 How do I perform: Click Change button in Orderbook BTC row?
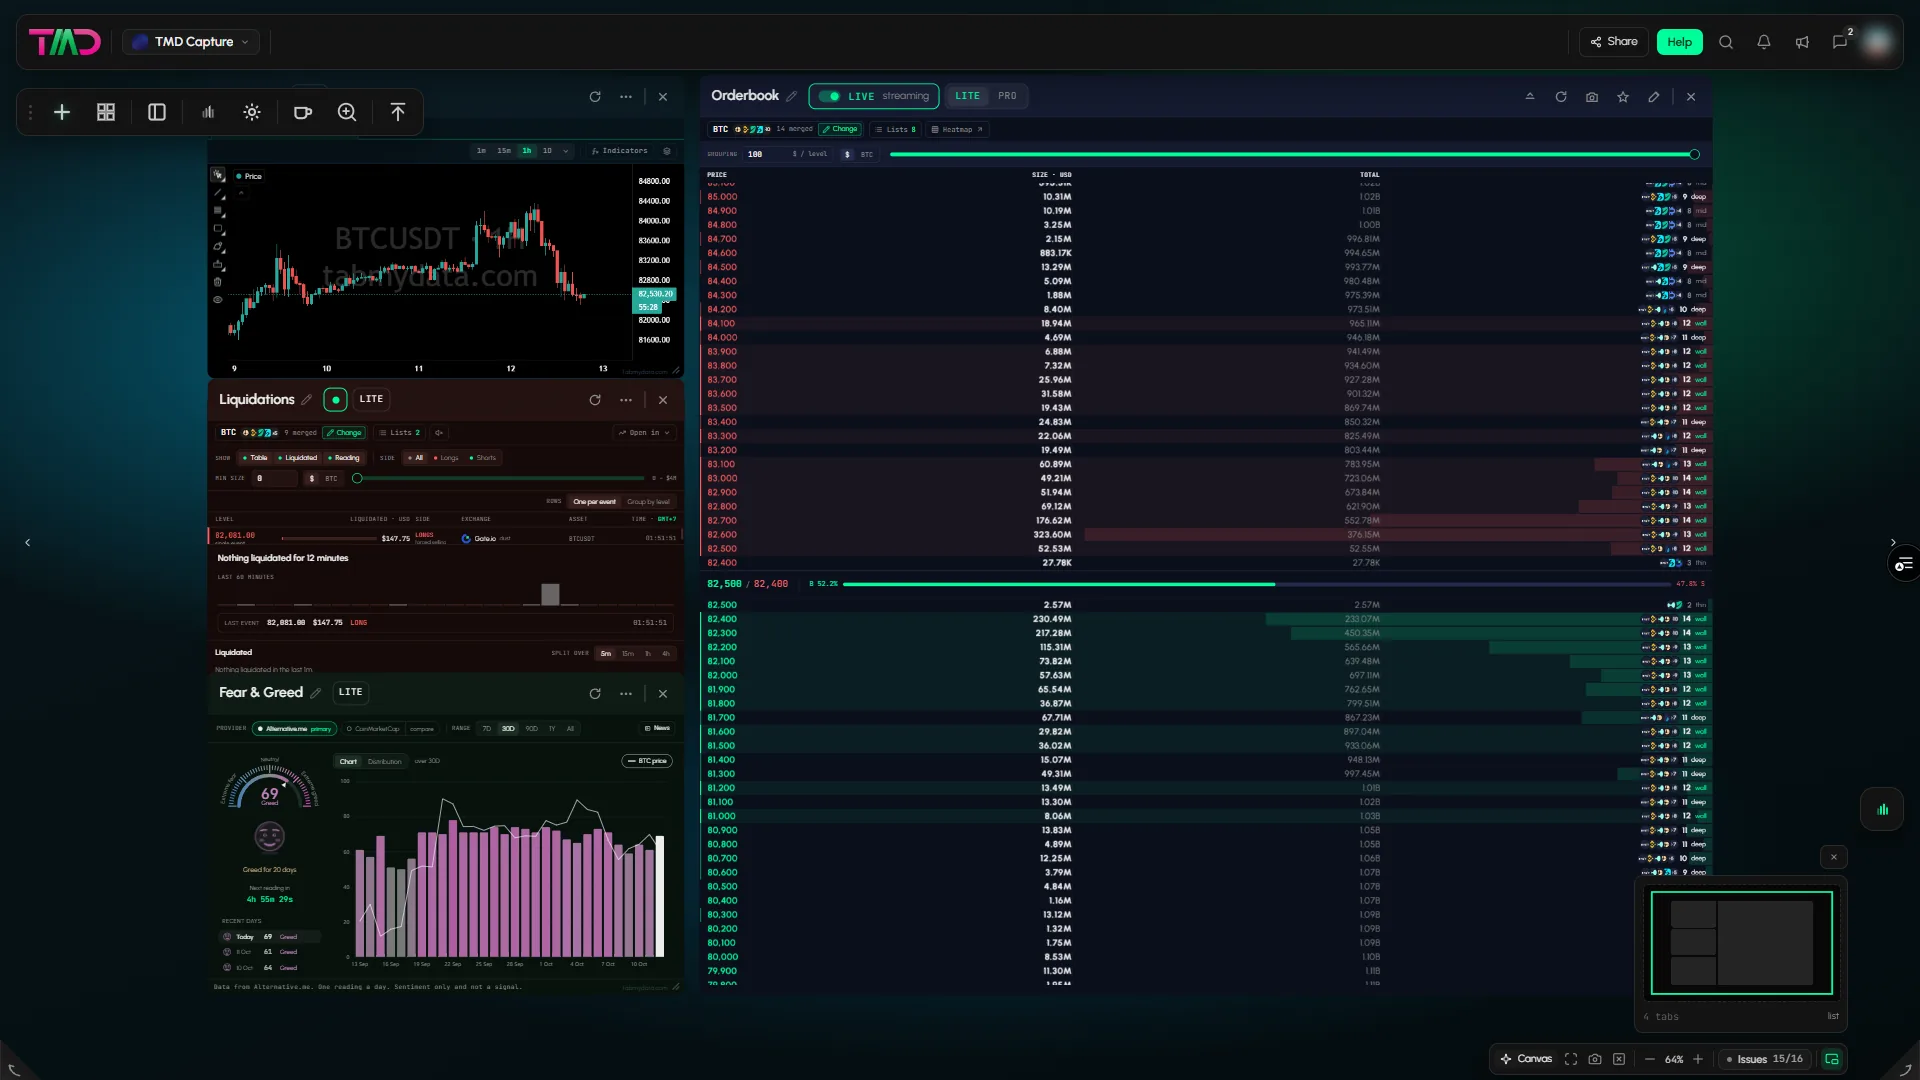coord(840,129)
